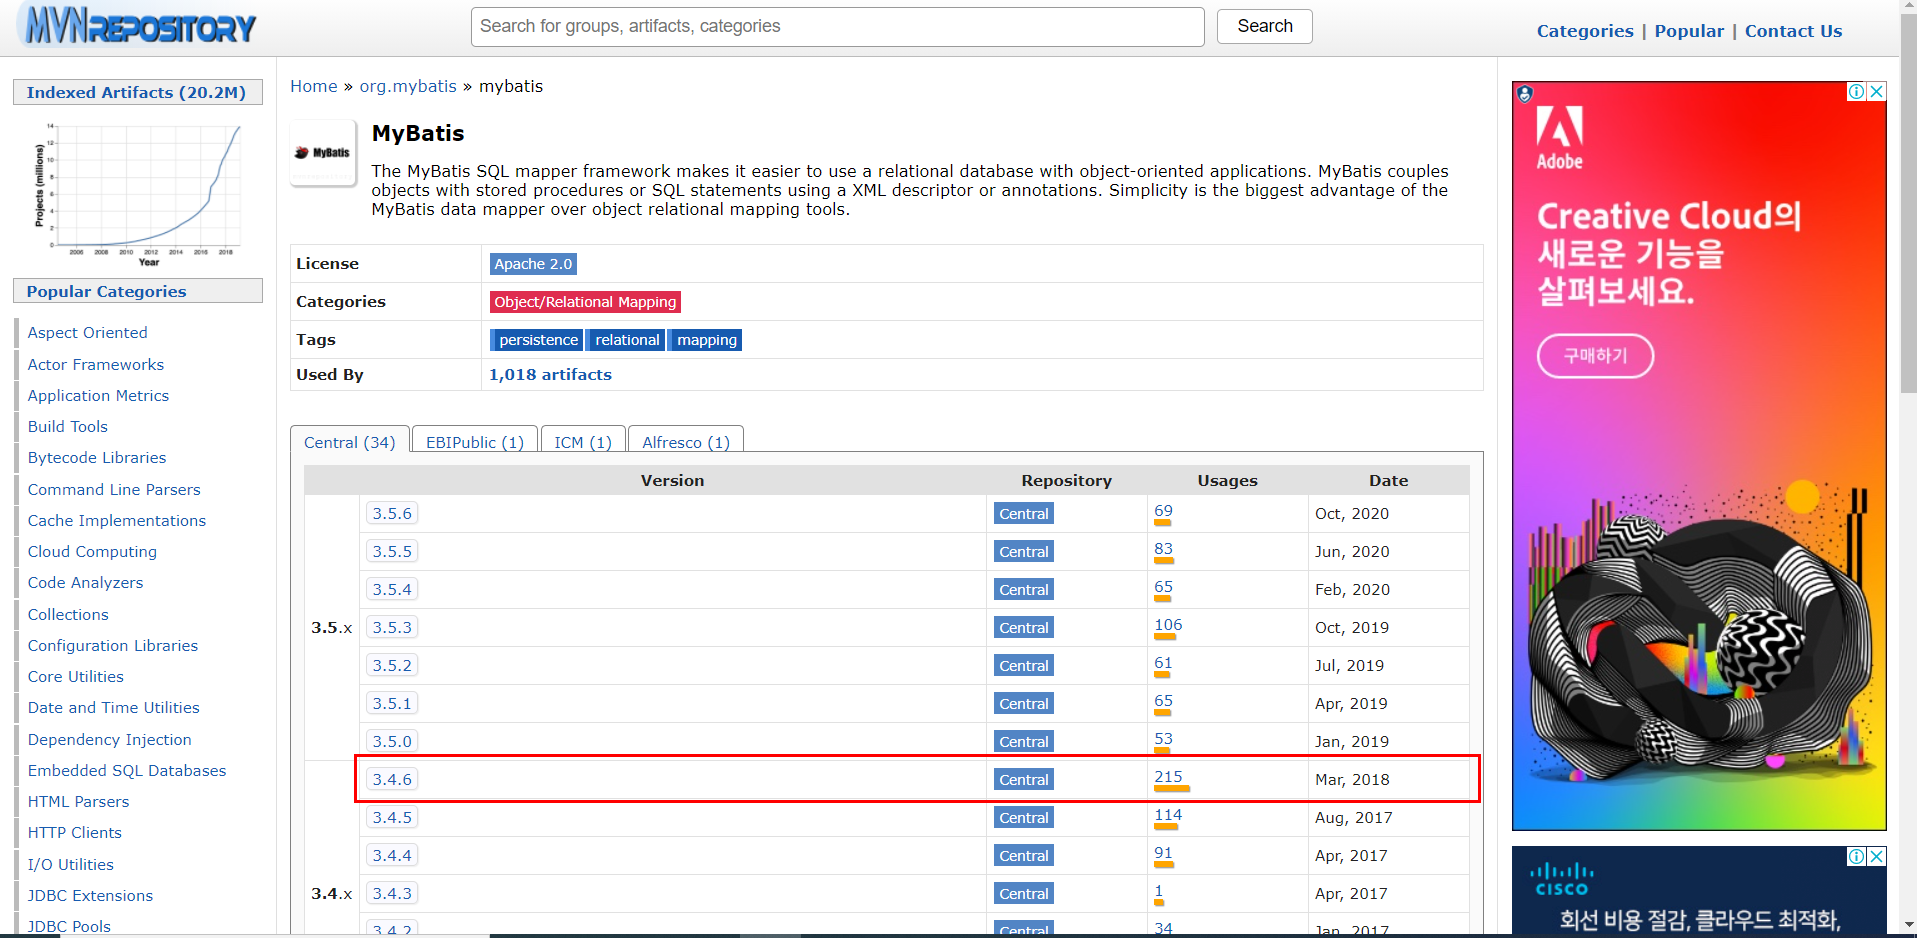The image size is (1917, 938).
Task: Click the MyBatis project logo image
Action: (323, 153)
